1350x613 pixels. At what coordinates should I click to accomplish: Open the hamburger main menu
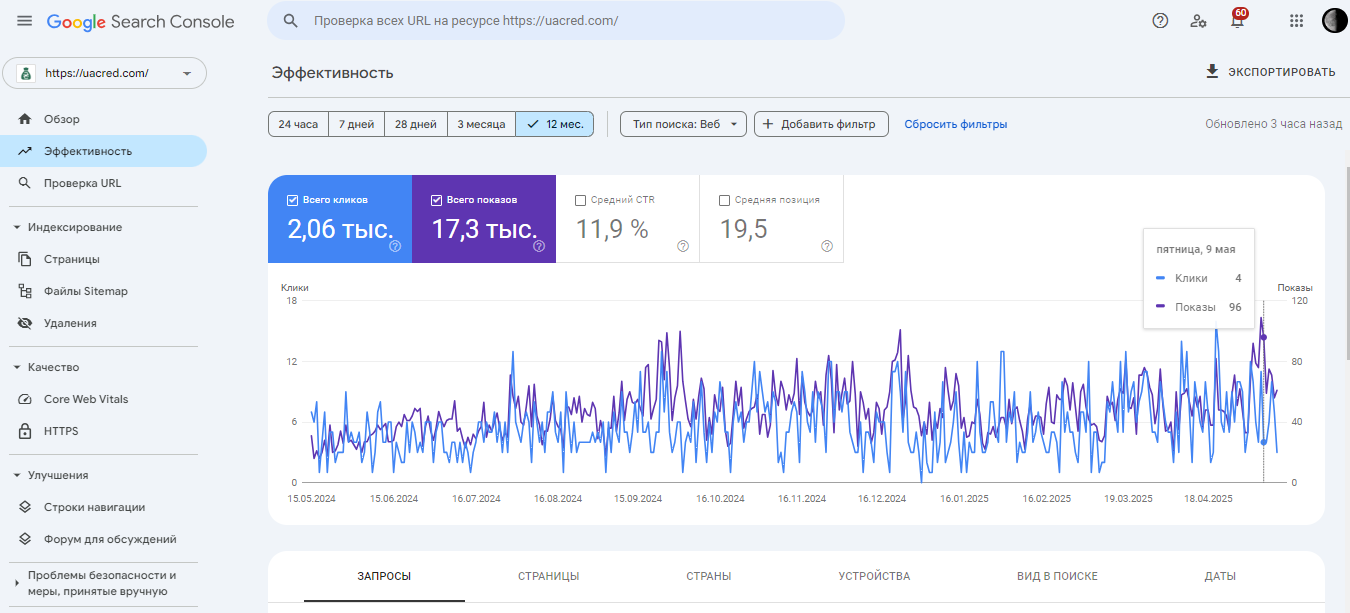[x=25, y=21]
